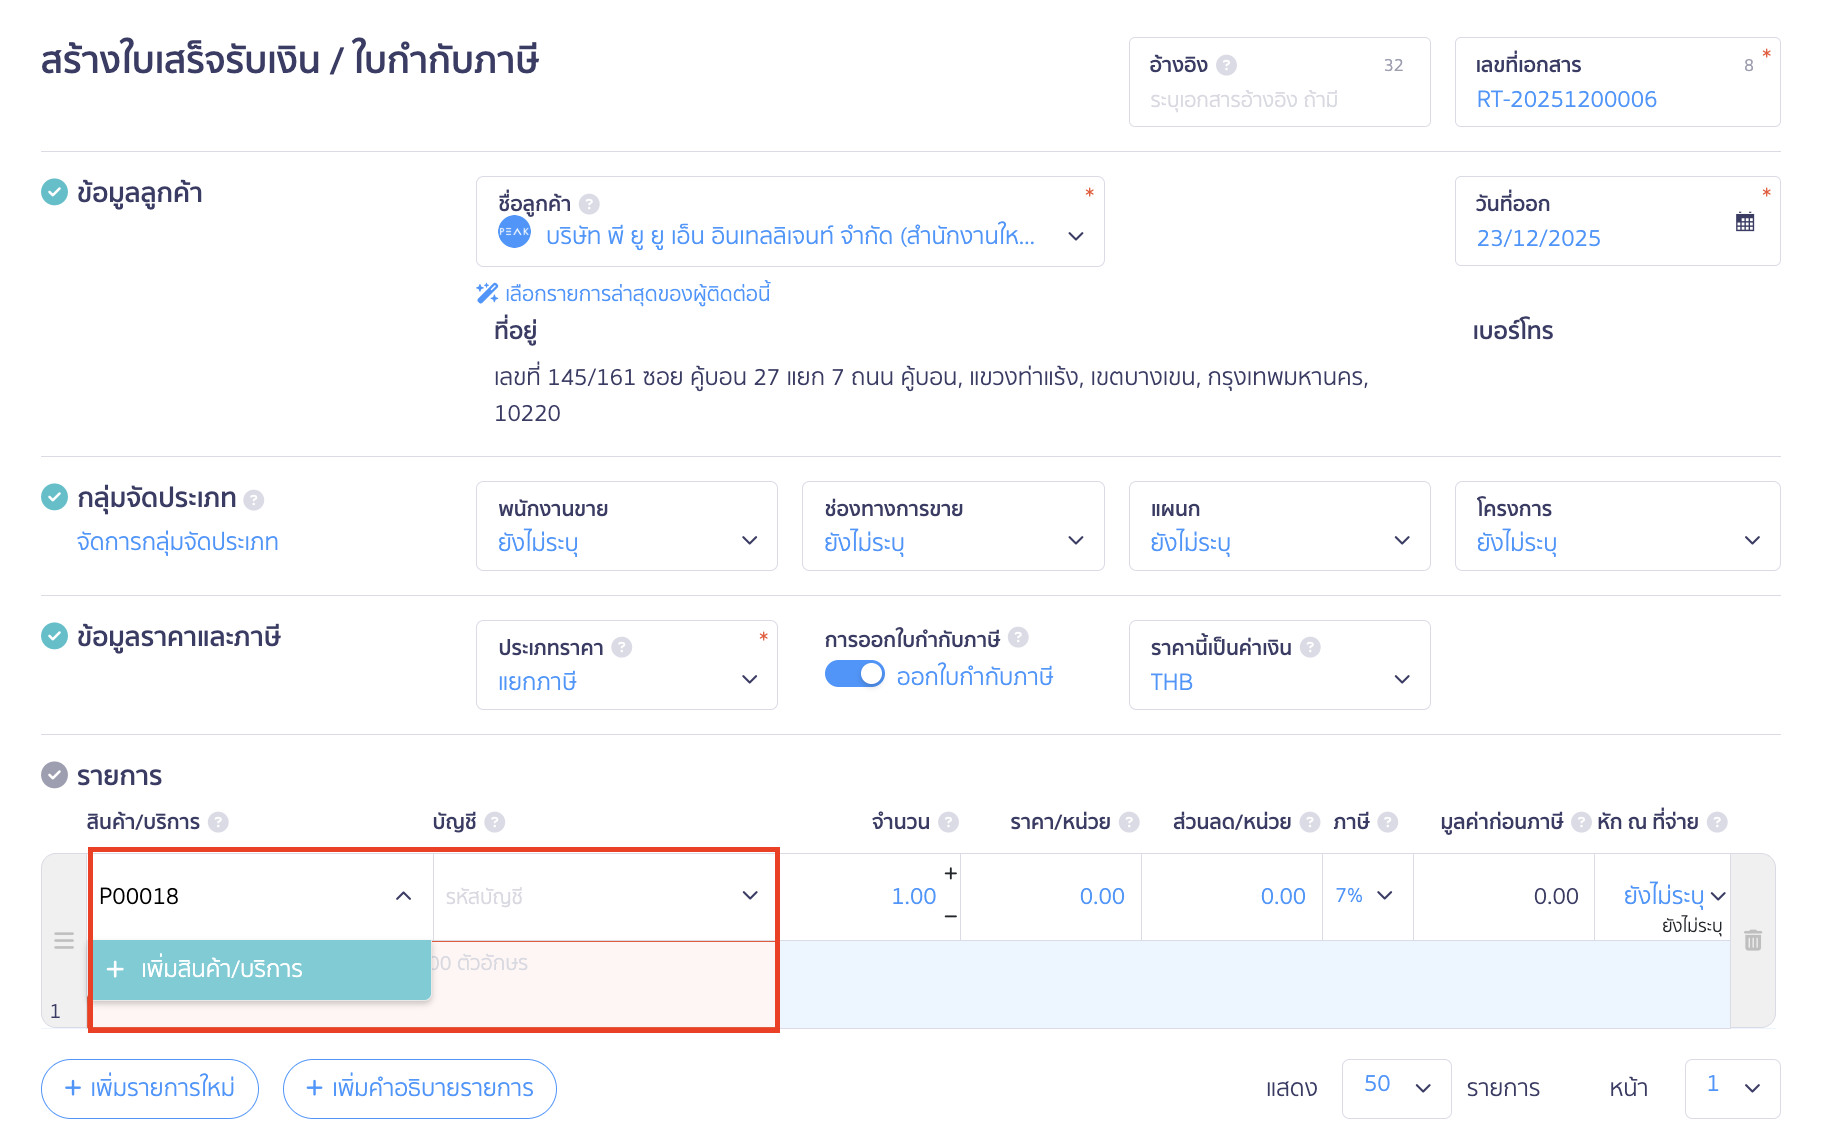Screen dimensions: 1826x1140
Task: Click help icon beside ประเภทราคา
Action: click(622, 647)
